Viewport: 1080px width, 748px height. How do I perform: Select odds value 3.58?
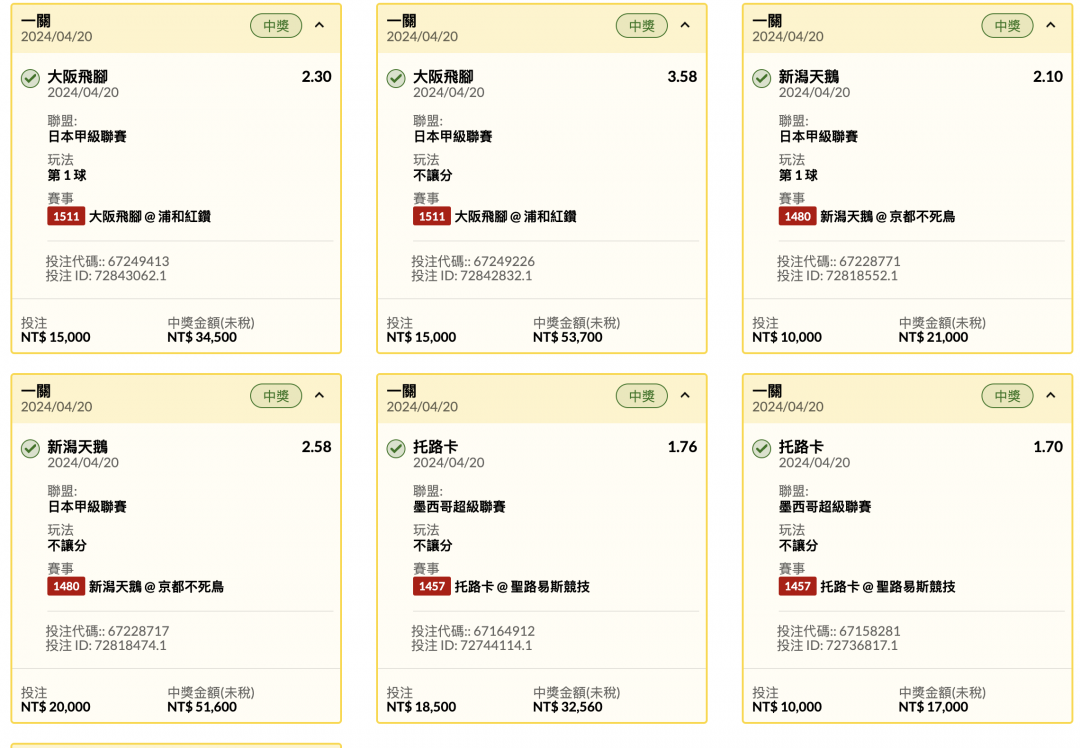[683, 76]
